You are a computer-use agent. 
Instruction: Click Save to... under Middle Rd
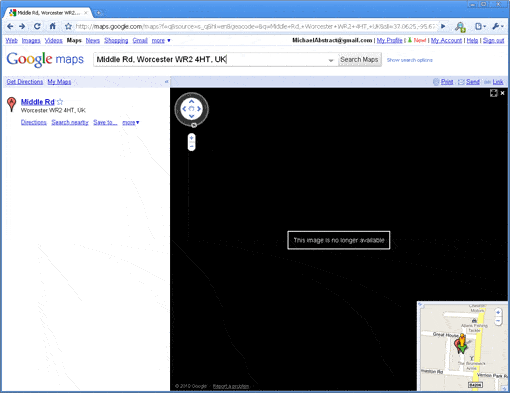(x=105, y=122)
